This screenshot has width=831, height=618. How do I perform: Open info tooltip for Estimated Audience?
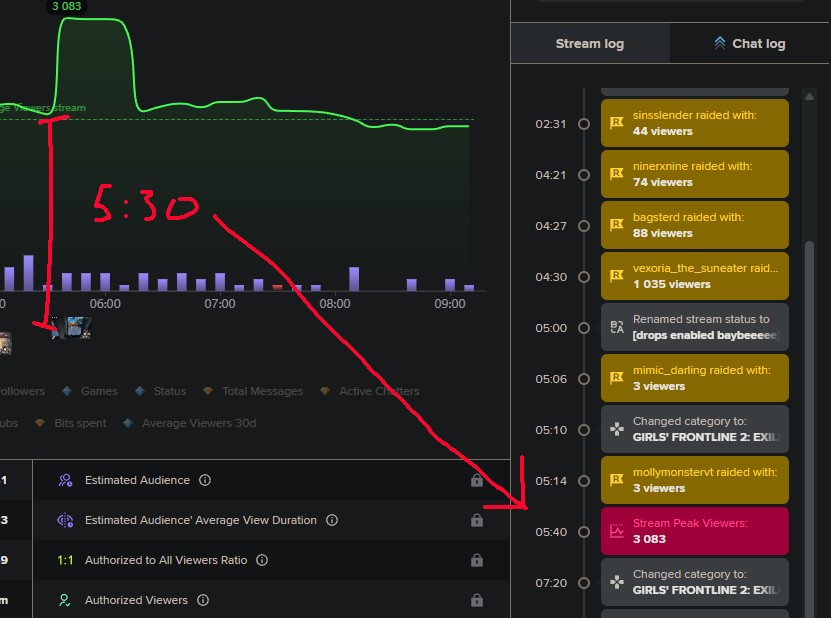tap(205, 480)
